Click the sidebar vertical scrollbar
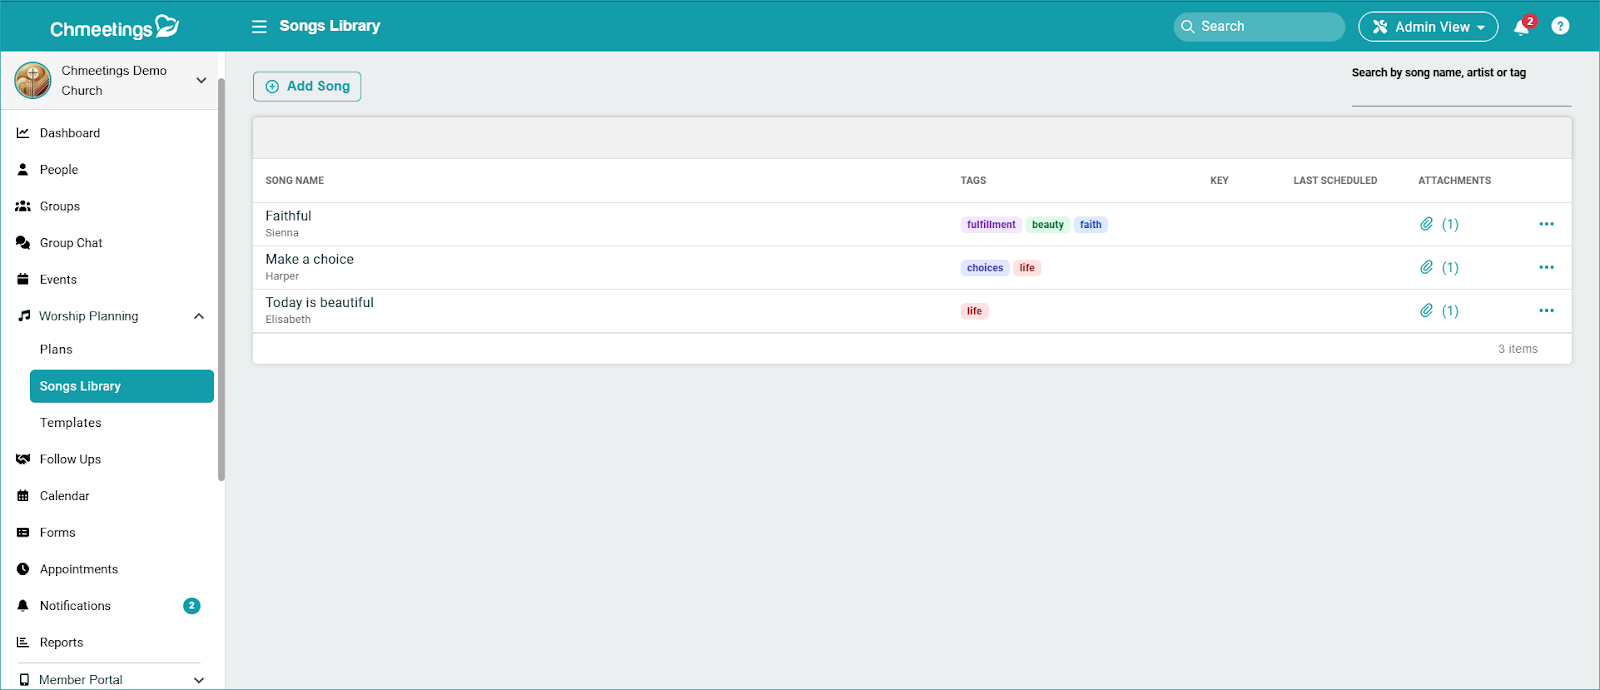The height and width of the screenshot is (690, 1600). (x=221, y=280)
